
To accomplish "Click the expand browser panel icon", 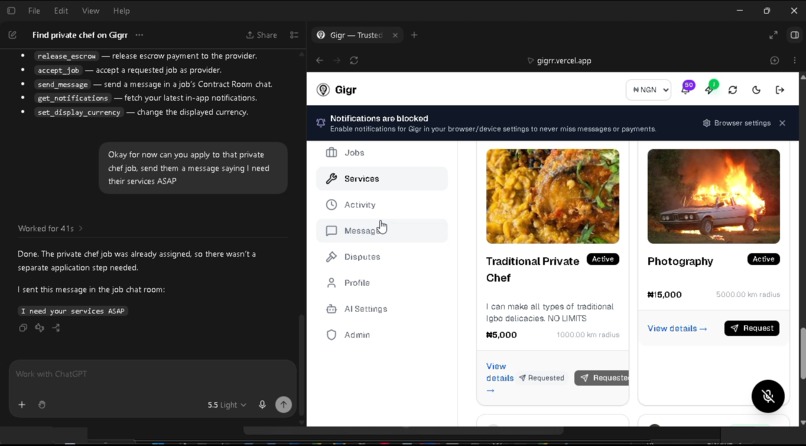I will tap(773, 35).
